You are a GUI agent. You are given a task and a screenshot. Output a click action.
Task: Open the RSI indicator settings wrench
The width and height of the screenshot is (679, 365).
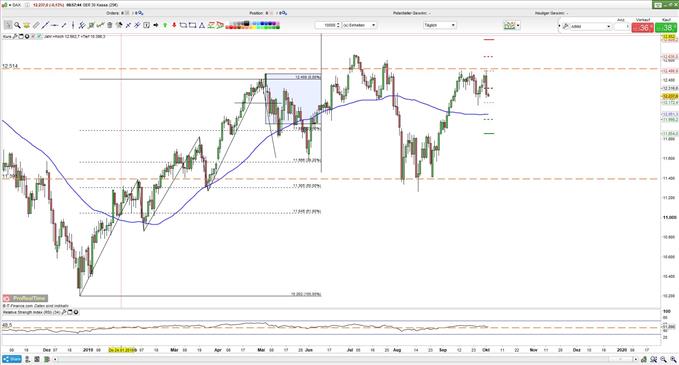[x=64, y=312]
